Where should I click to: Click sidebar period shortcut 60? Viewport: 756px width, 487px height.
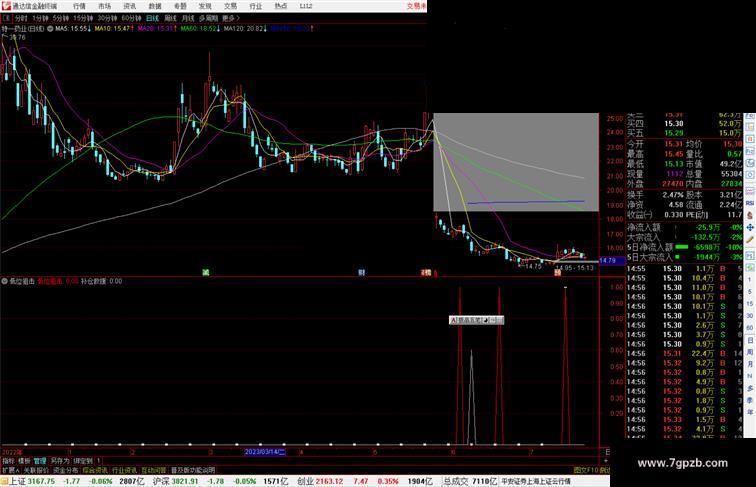click(x=750, y=328)
